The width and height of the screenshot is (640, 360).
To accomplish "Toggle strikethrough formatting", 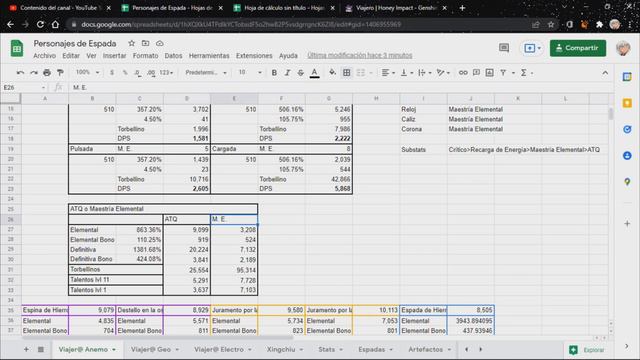I will click(x=301, y=73).
